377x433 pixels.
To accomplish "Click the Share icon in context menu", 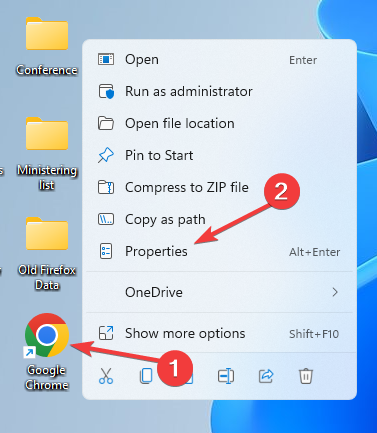I will [266, 376].
